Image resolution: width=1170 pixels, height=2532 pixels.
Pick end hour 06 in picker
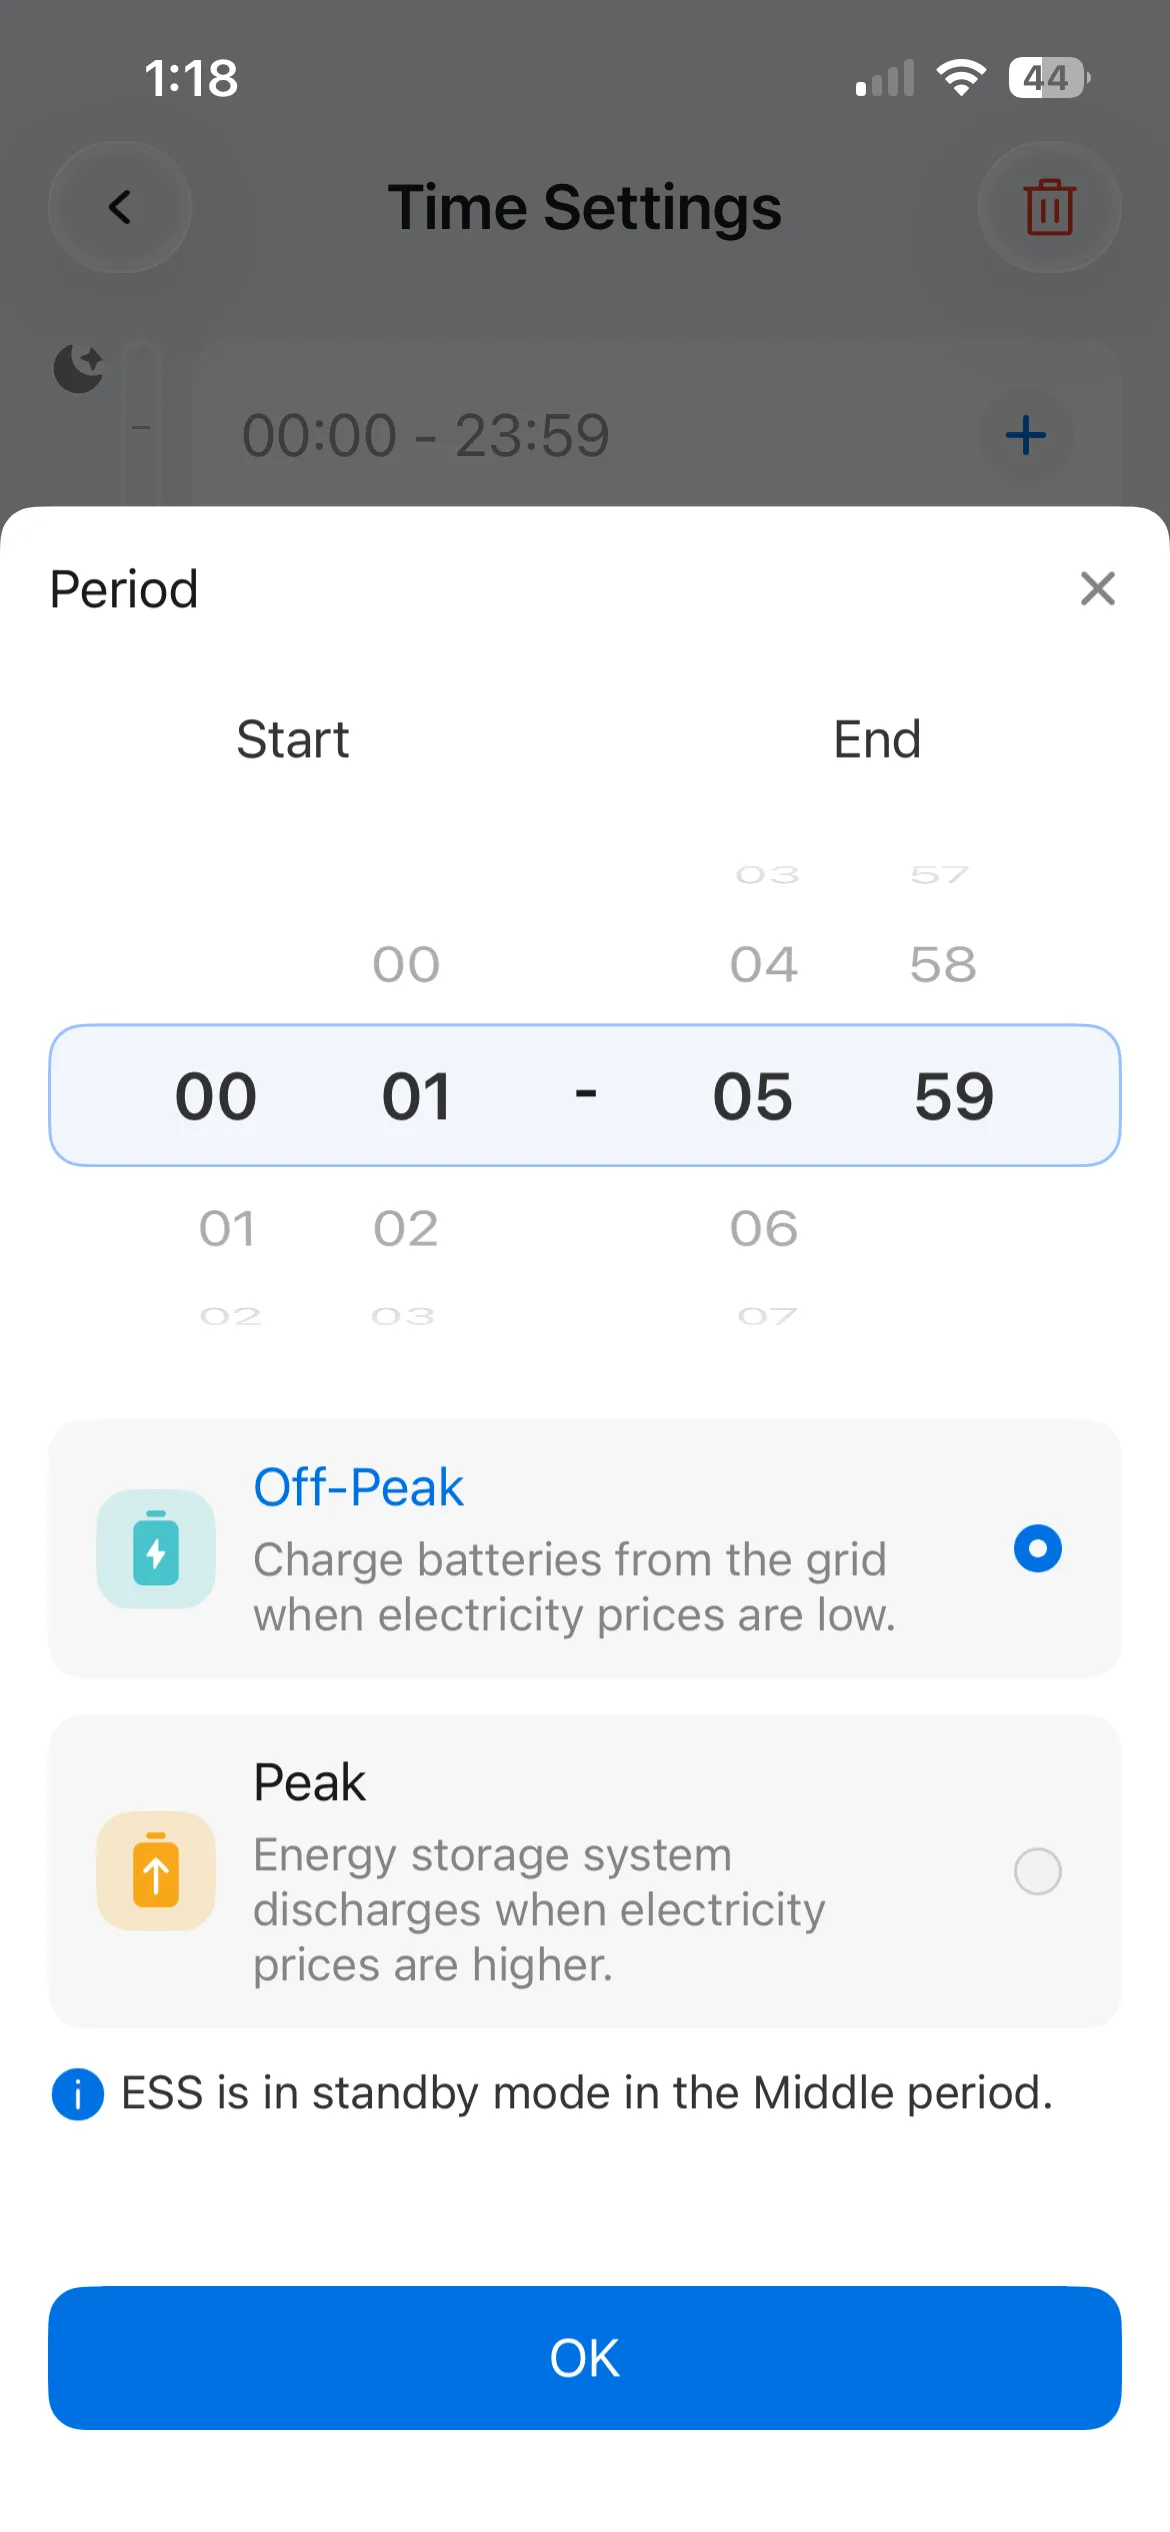tap(764, 1228)
